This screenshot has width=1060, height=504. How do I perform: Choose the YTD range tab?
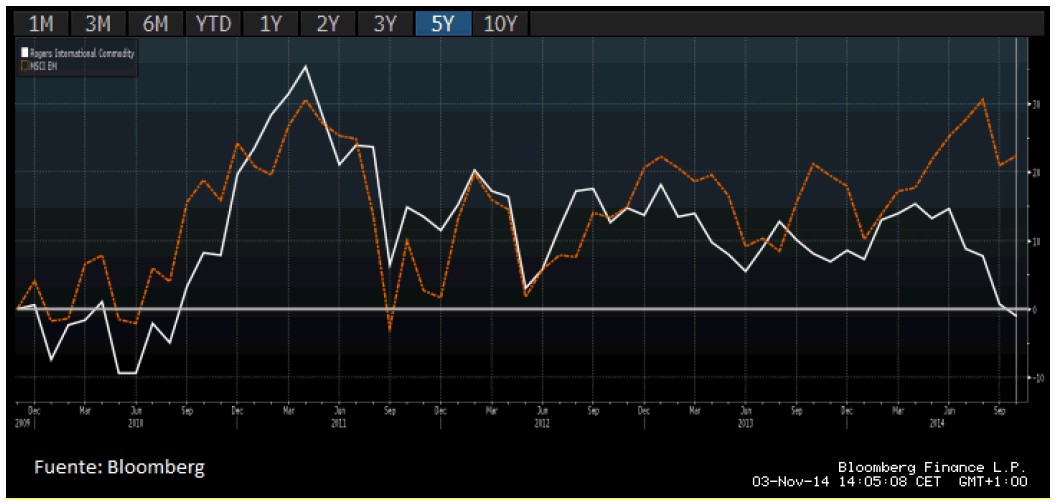click(x=213, y=24)
